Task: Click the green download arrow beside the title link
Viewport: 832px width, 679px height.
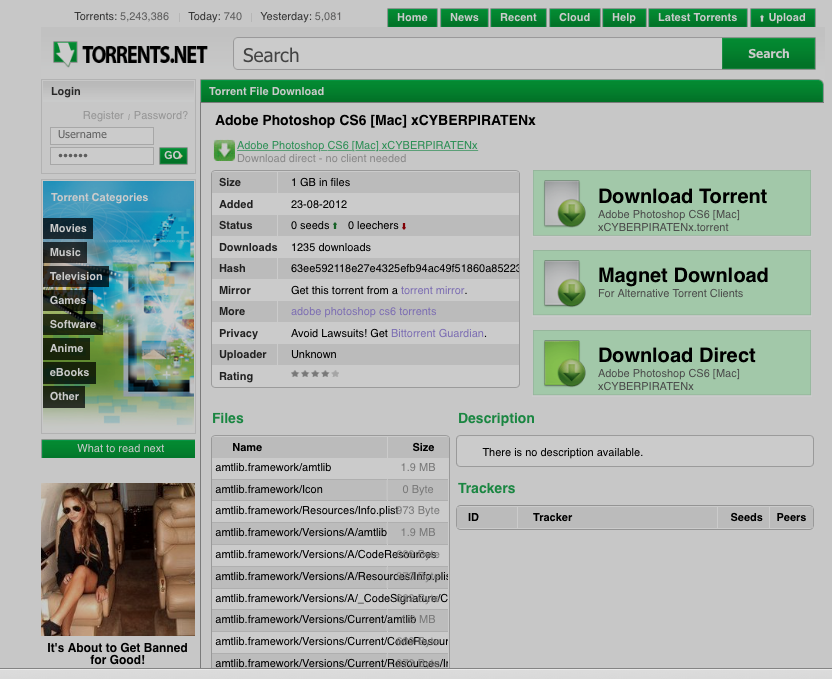Action: [224, 151]
